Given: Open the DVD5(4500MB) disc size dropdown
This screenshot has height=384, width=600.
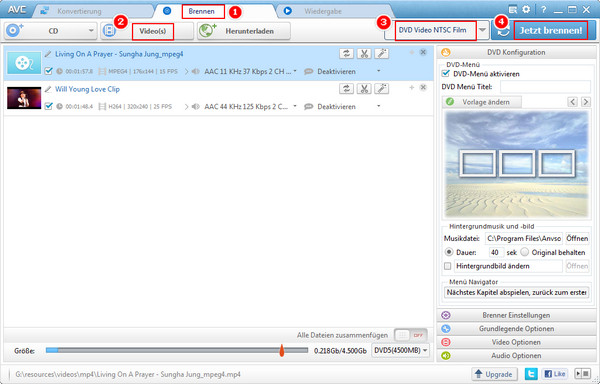Looking at the screenshot, I should tap(400, 350).
